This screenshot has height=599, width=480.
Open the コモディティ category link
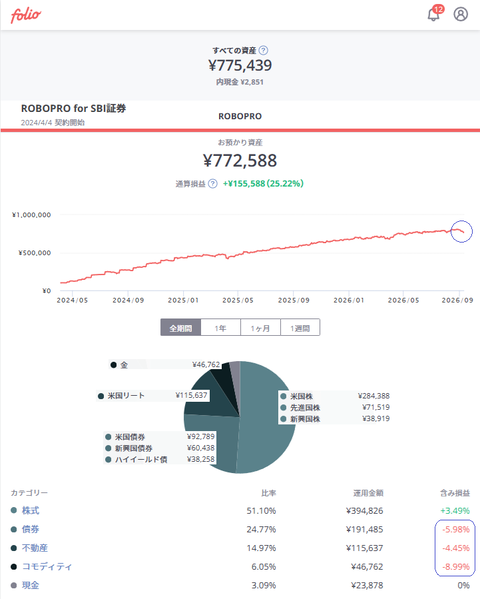(47, 567)
